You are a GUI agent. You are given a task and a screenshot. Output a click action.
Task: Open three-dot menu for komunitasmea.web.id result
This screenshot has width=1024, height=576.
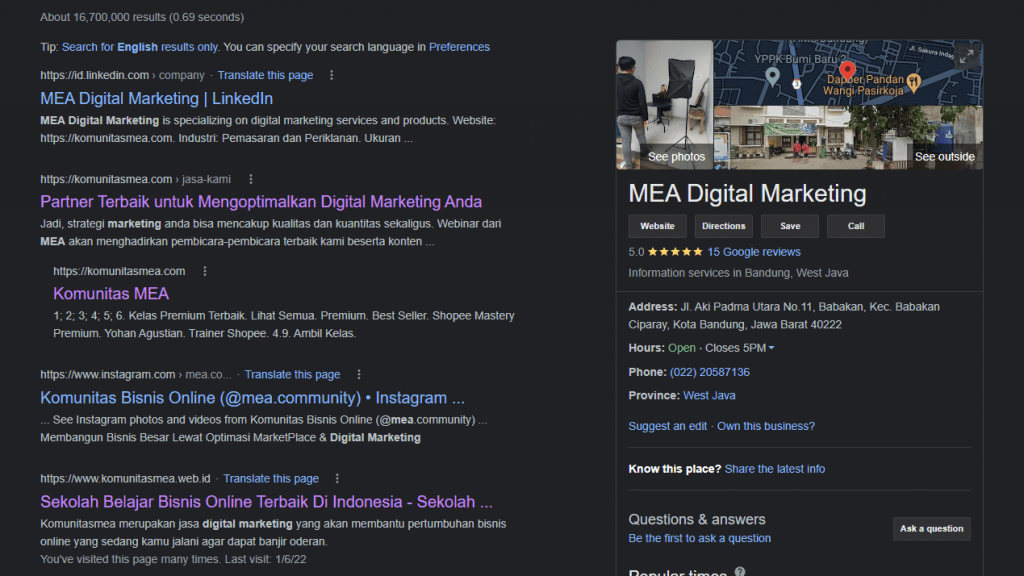[337, 479]
